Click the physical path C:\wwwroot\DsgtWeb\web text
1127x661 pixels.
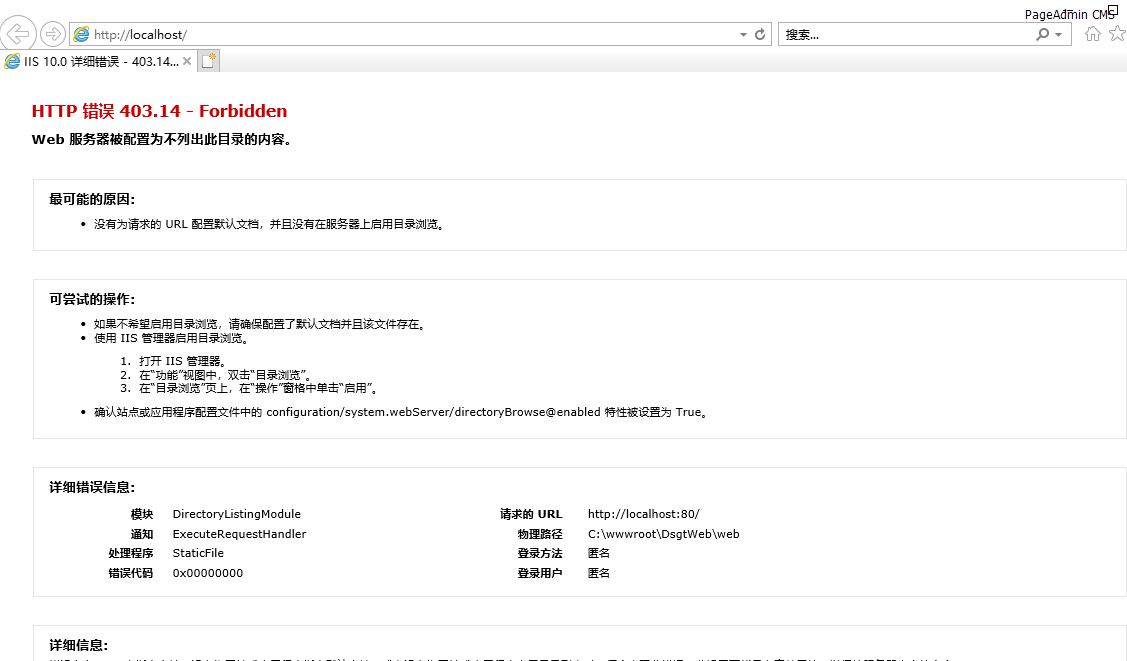click(663, 534)
